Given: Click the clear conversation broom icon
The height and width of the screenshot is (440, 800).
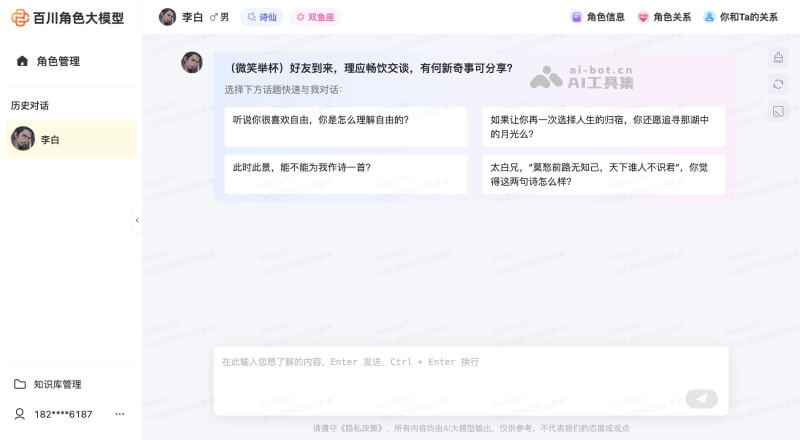Looking at the screenshot, I should point(778,57).
